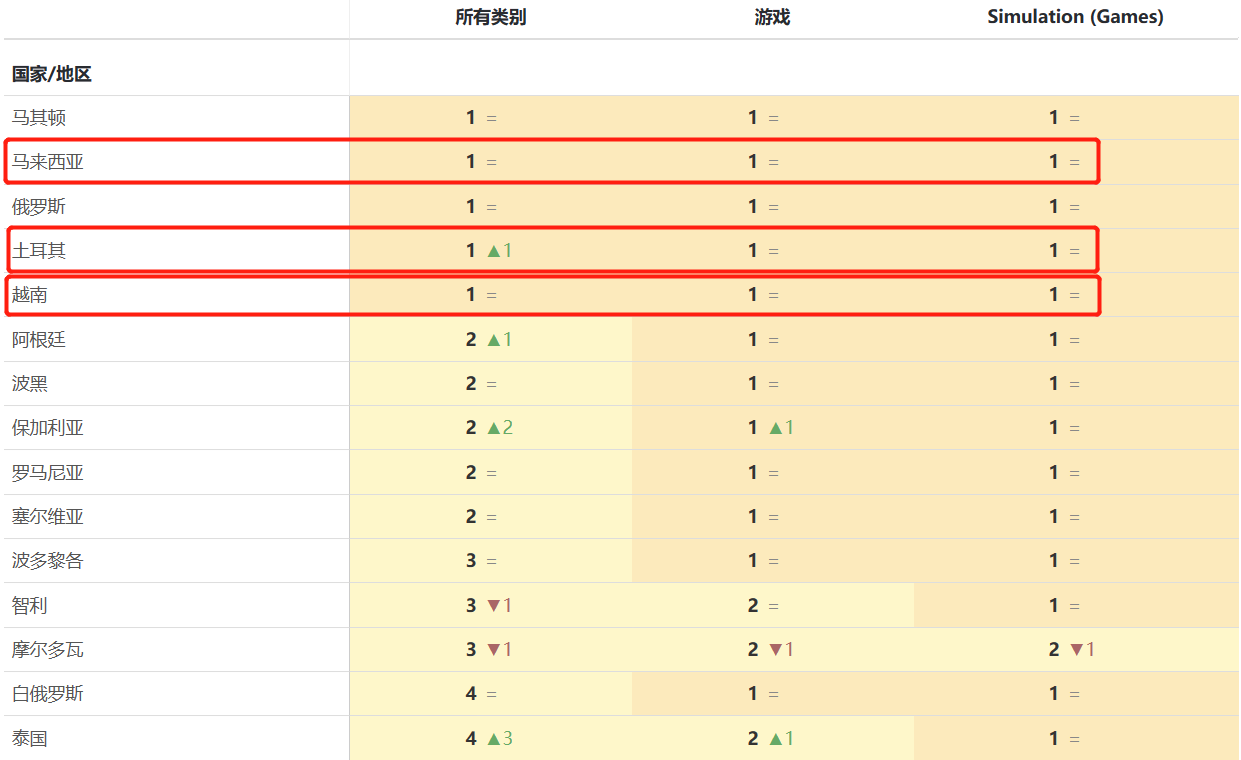Click the green up arrow in 土耳其 row

[x=493, y=251]
